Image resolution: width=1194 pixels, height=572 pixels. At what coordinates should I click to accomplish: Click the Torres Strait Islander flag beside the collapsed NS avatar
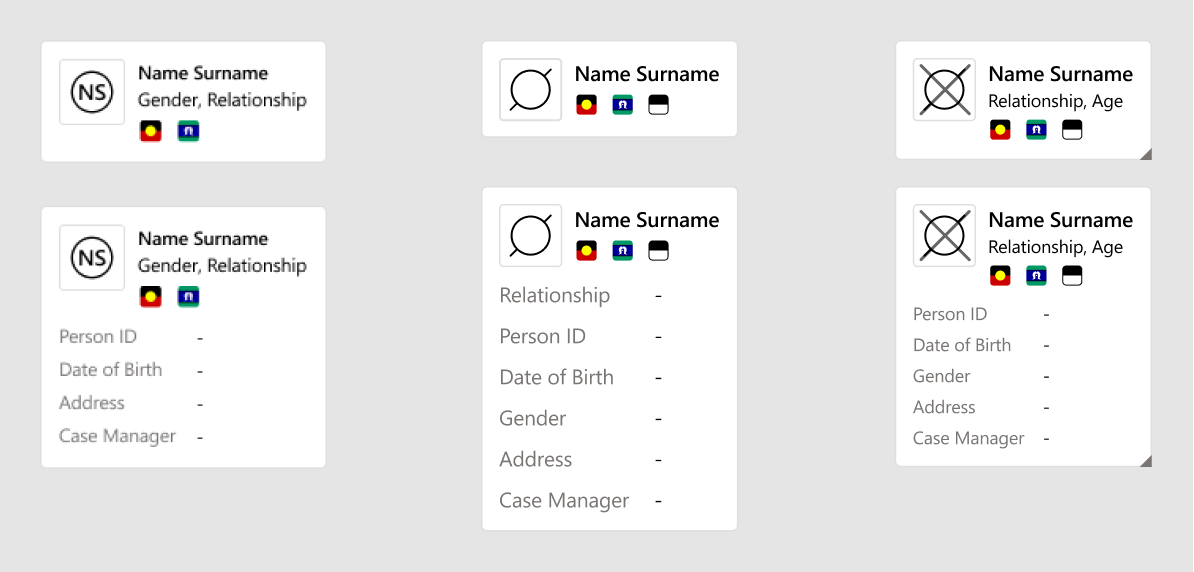pyautogui.click(x=188, y=131)
